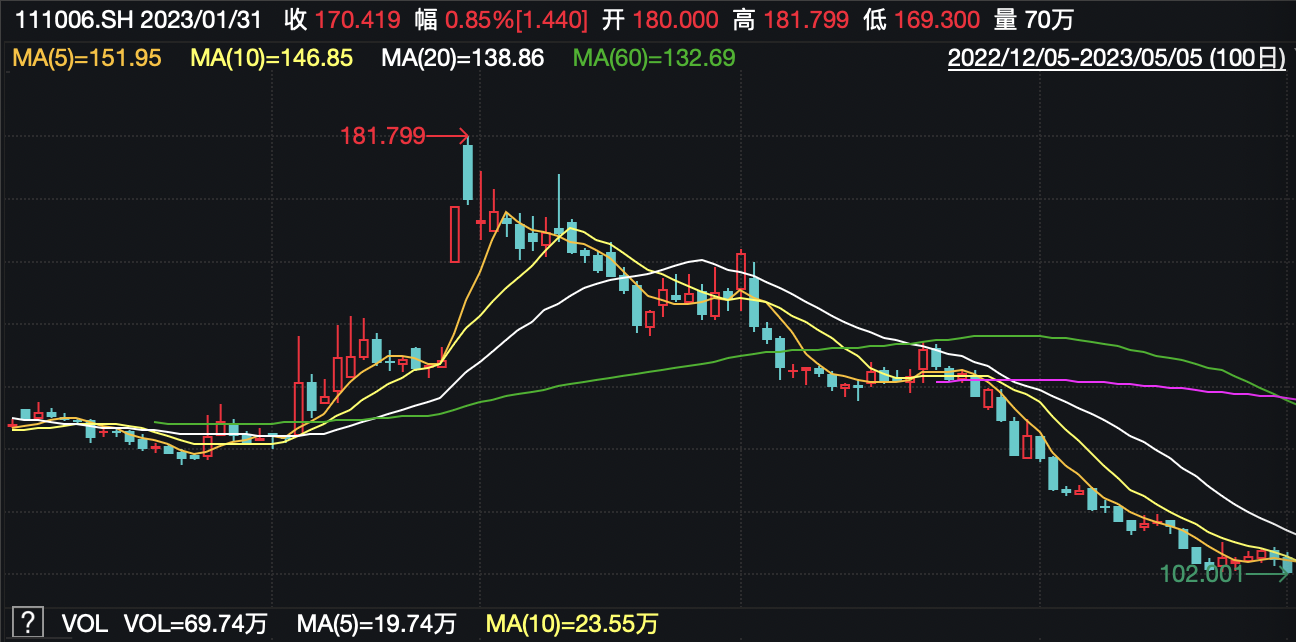
Task: Click the MA(60)=132.69 indicator label
Action: (654, 58)
